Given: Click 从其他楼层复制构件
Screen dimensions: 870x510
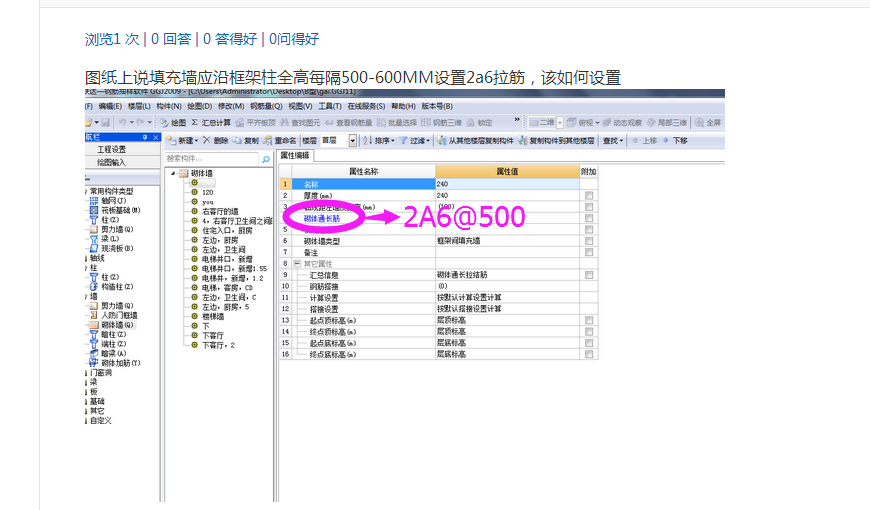Looking at the screenshot, I should pyautogui.click(x=476, y=140).
